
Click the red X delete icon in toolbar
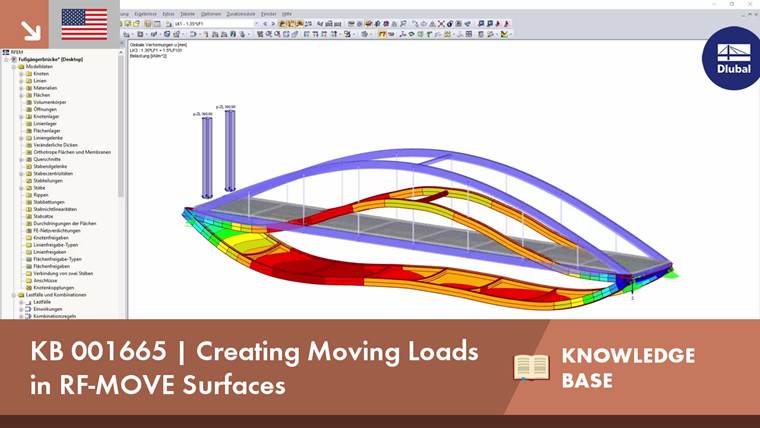[441, 23]
